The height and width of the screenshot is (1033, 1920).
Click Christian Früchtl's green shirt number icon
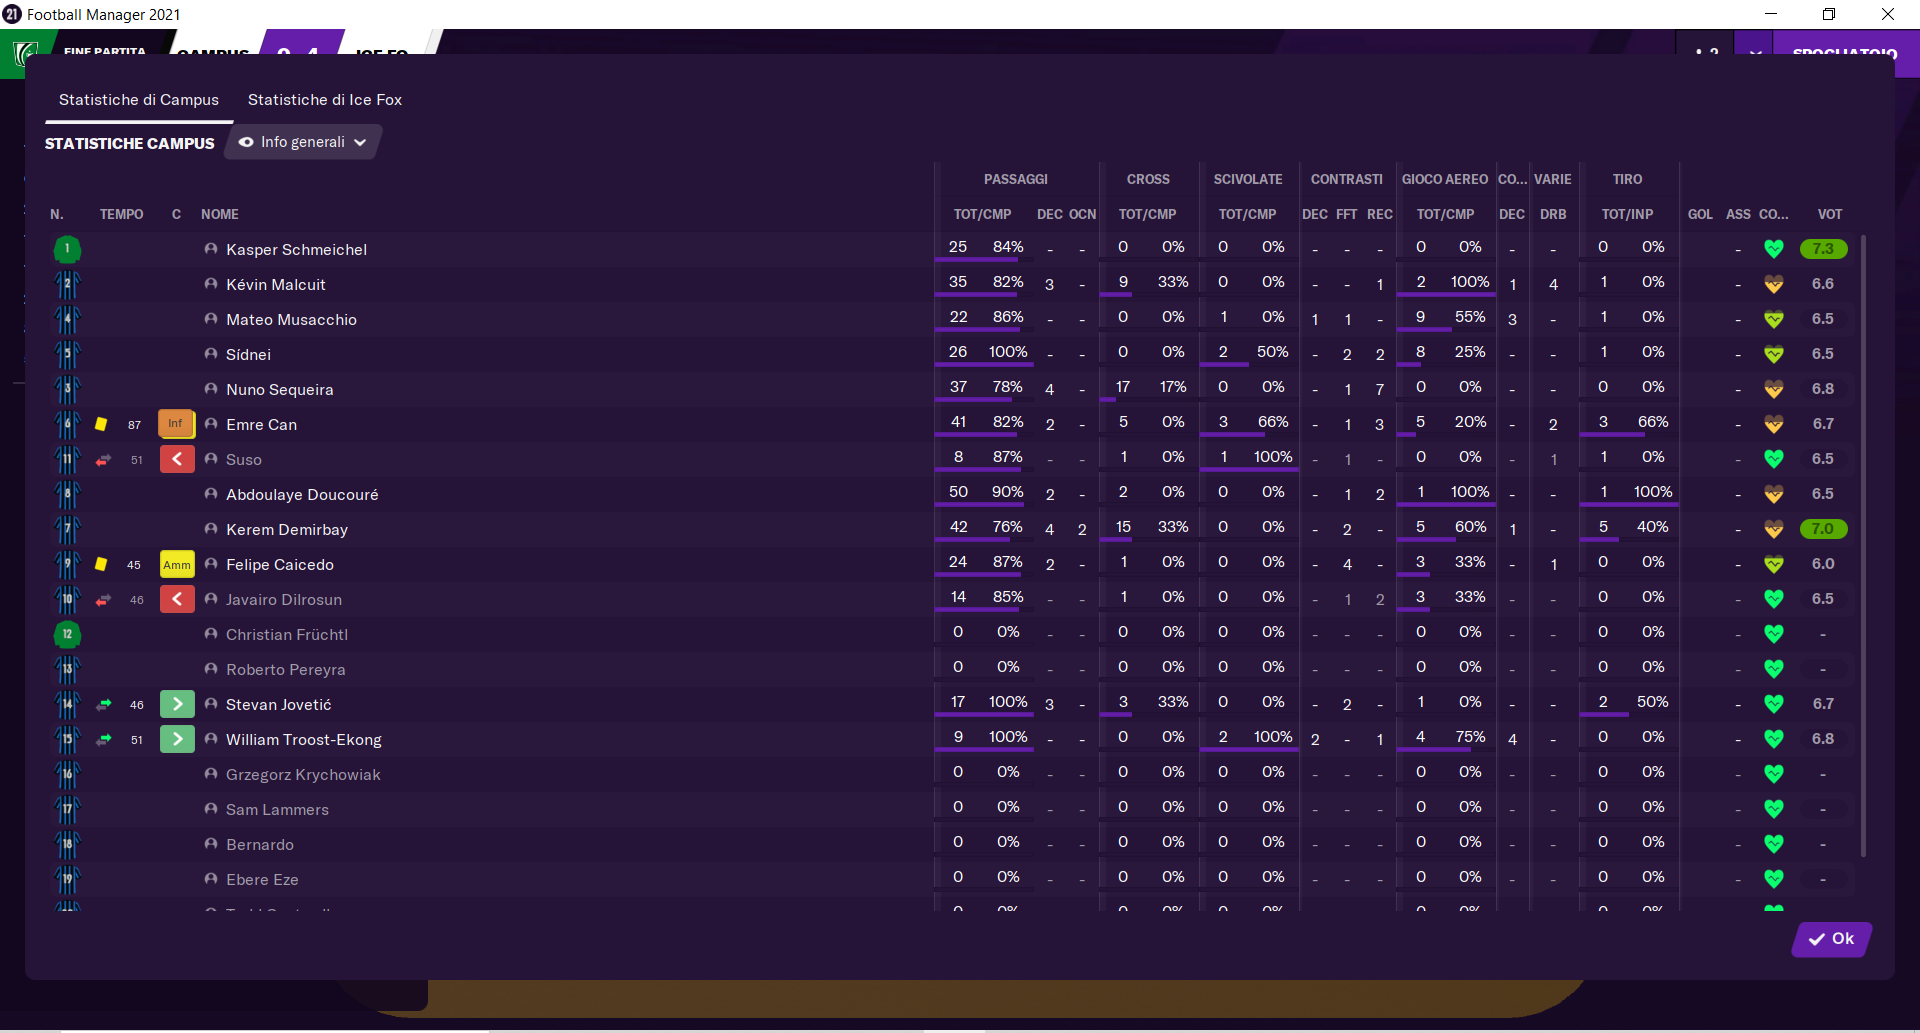coord(67,634)
